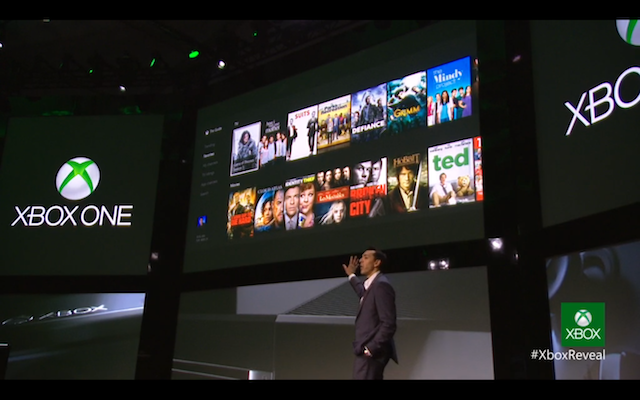Click the #XboxReveal hashtag text

[568, 354]
